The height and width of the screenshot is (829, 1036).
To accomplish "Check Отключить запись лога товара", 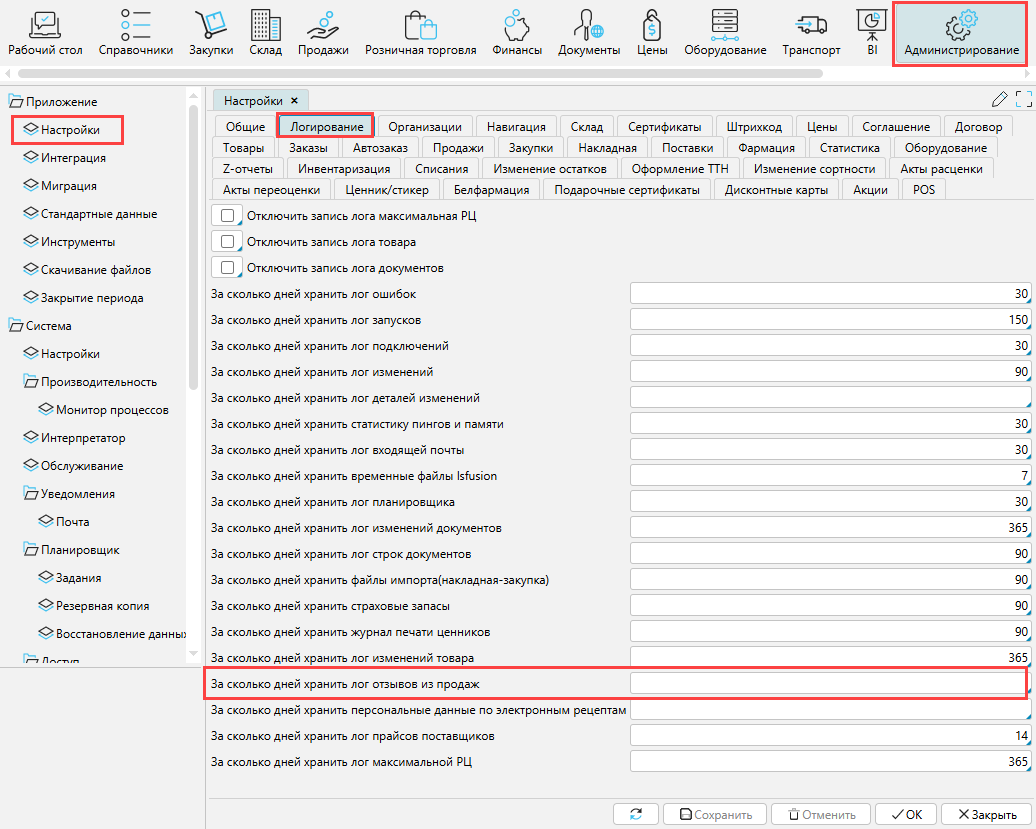I will (x=228, y=241).
